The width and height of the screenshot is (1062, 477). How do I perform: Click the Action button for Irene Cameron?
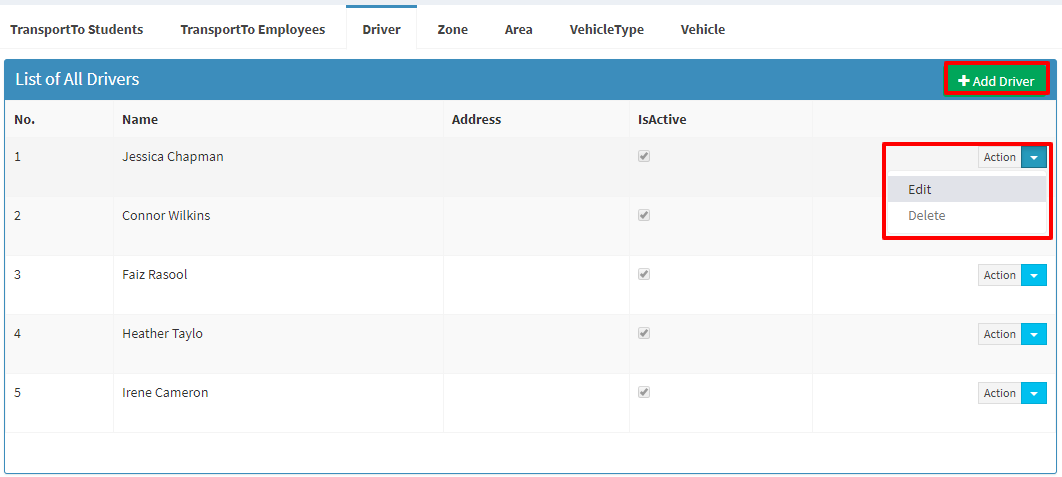coord(1000,393)
